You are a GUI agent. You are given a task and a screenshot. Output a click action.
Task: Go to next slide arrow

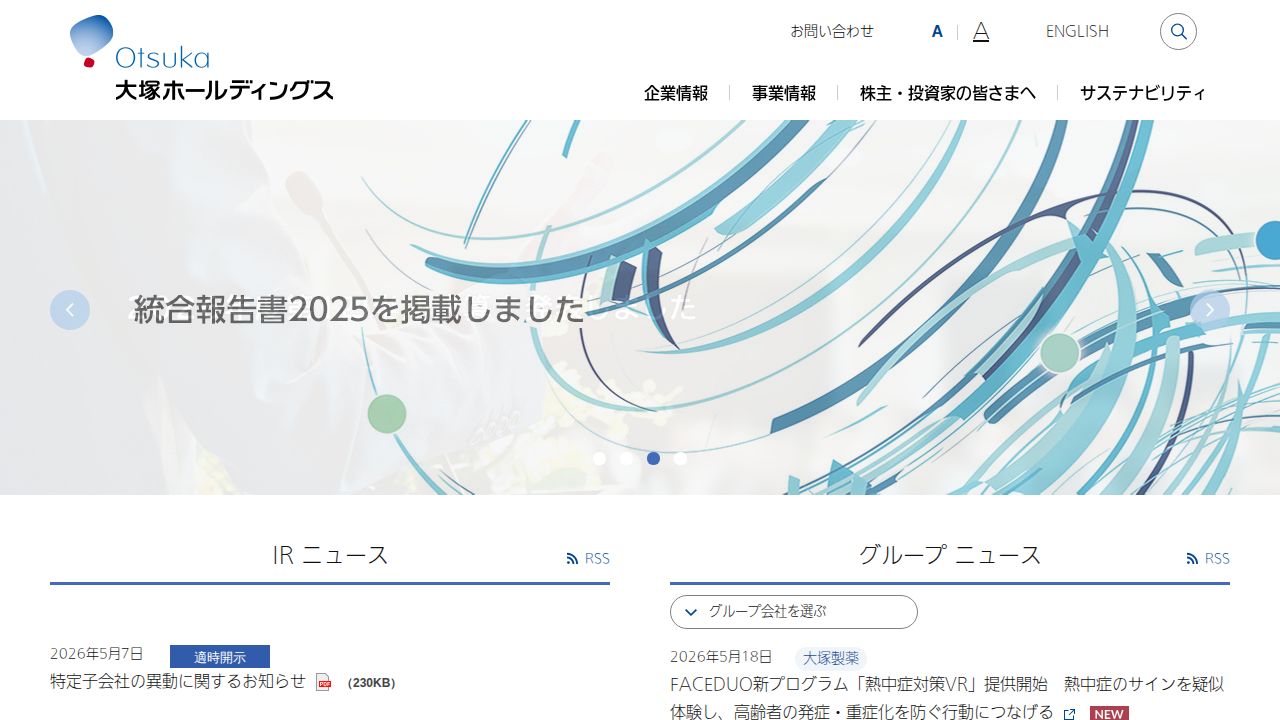1210,310
